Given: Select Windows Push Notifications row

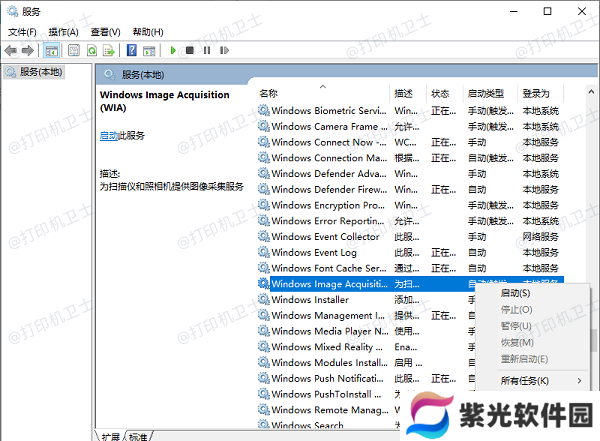Looking at the screenshot, I should (x=366, y=378).
